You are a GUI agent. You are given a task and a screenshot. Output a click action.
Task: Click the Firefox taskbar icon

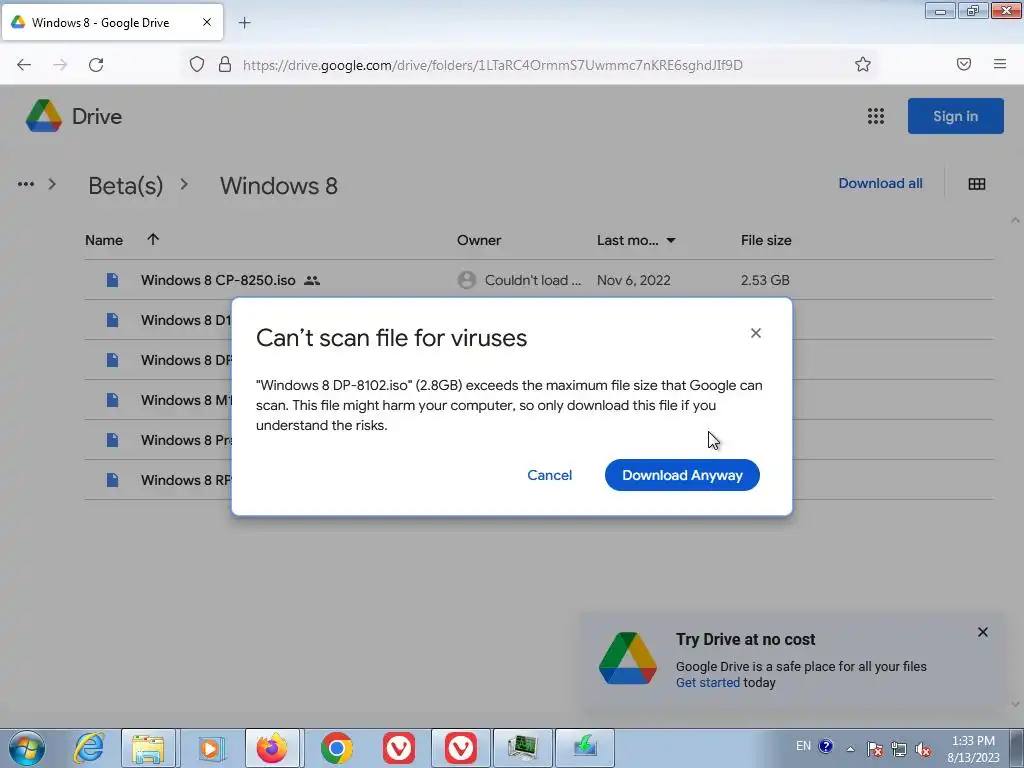pyautogui.click(x=272, y=748)
